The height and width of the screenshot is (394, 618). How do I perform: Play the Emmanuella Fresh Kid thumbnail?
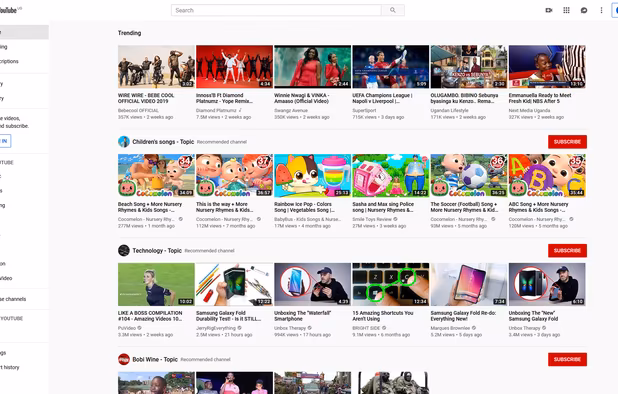pyautogui.click(x=547, y=67)
